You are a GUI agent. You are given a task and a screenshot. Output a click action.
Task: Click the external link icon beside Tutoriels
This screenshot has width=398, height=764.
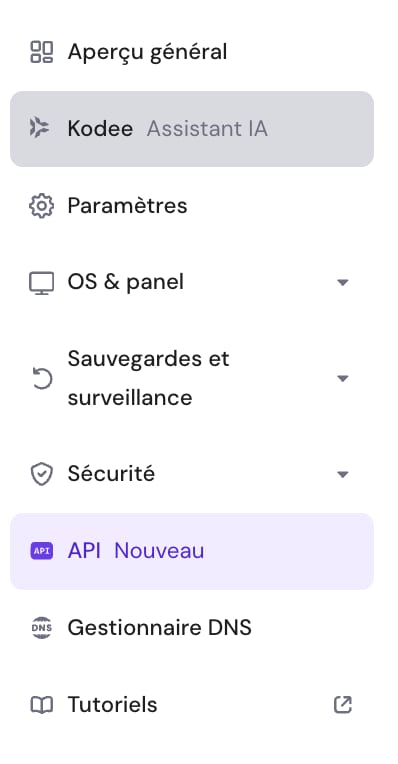[342, 705]
